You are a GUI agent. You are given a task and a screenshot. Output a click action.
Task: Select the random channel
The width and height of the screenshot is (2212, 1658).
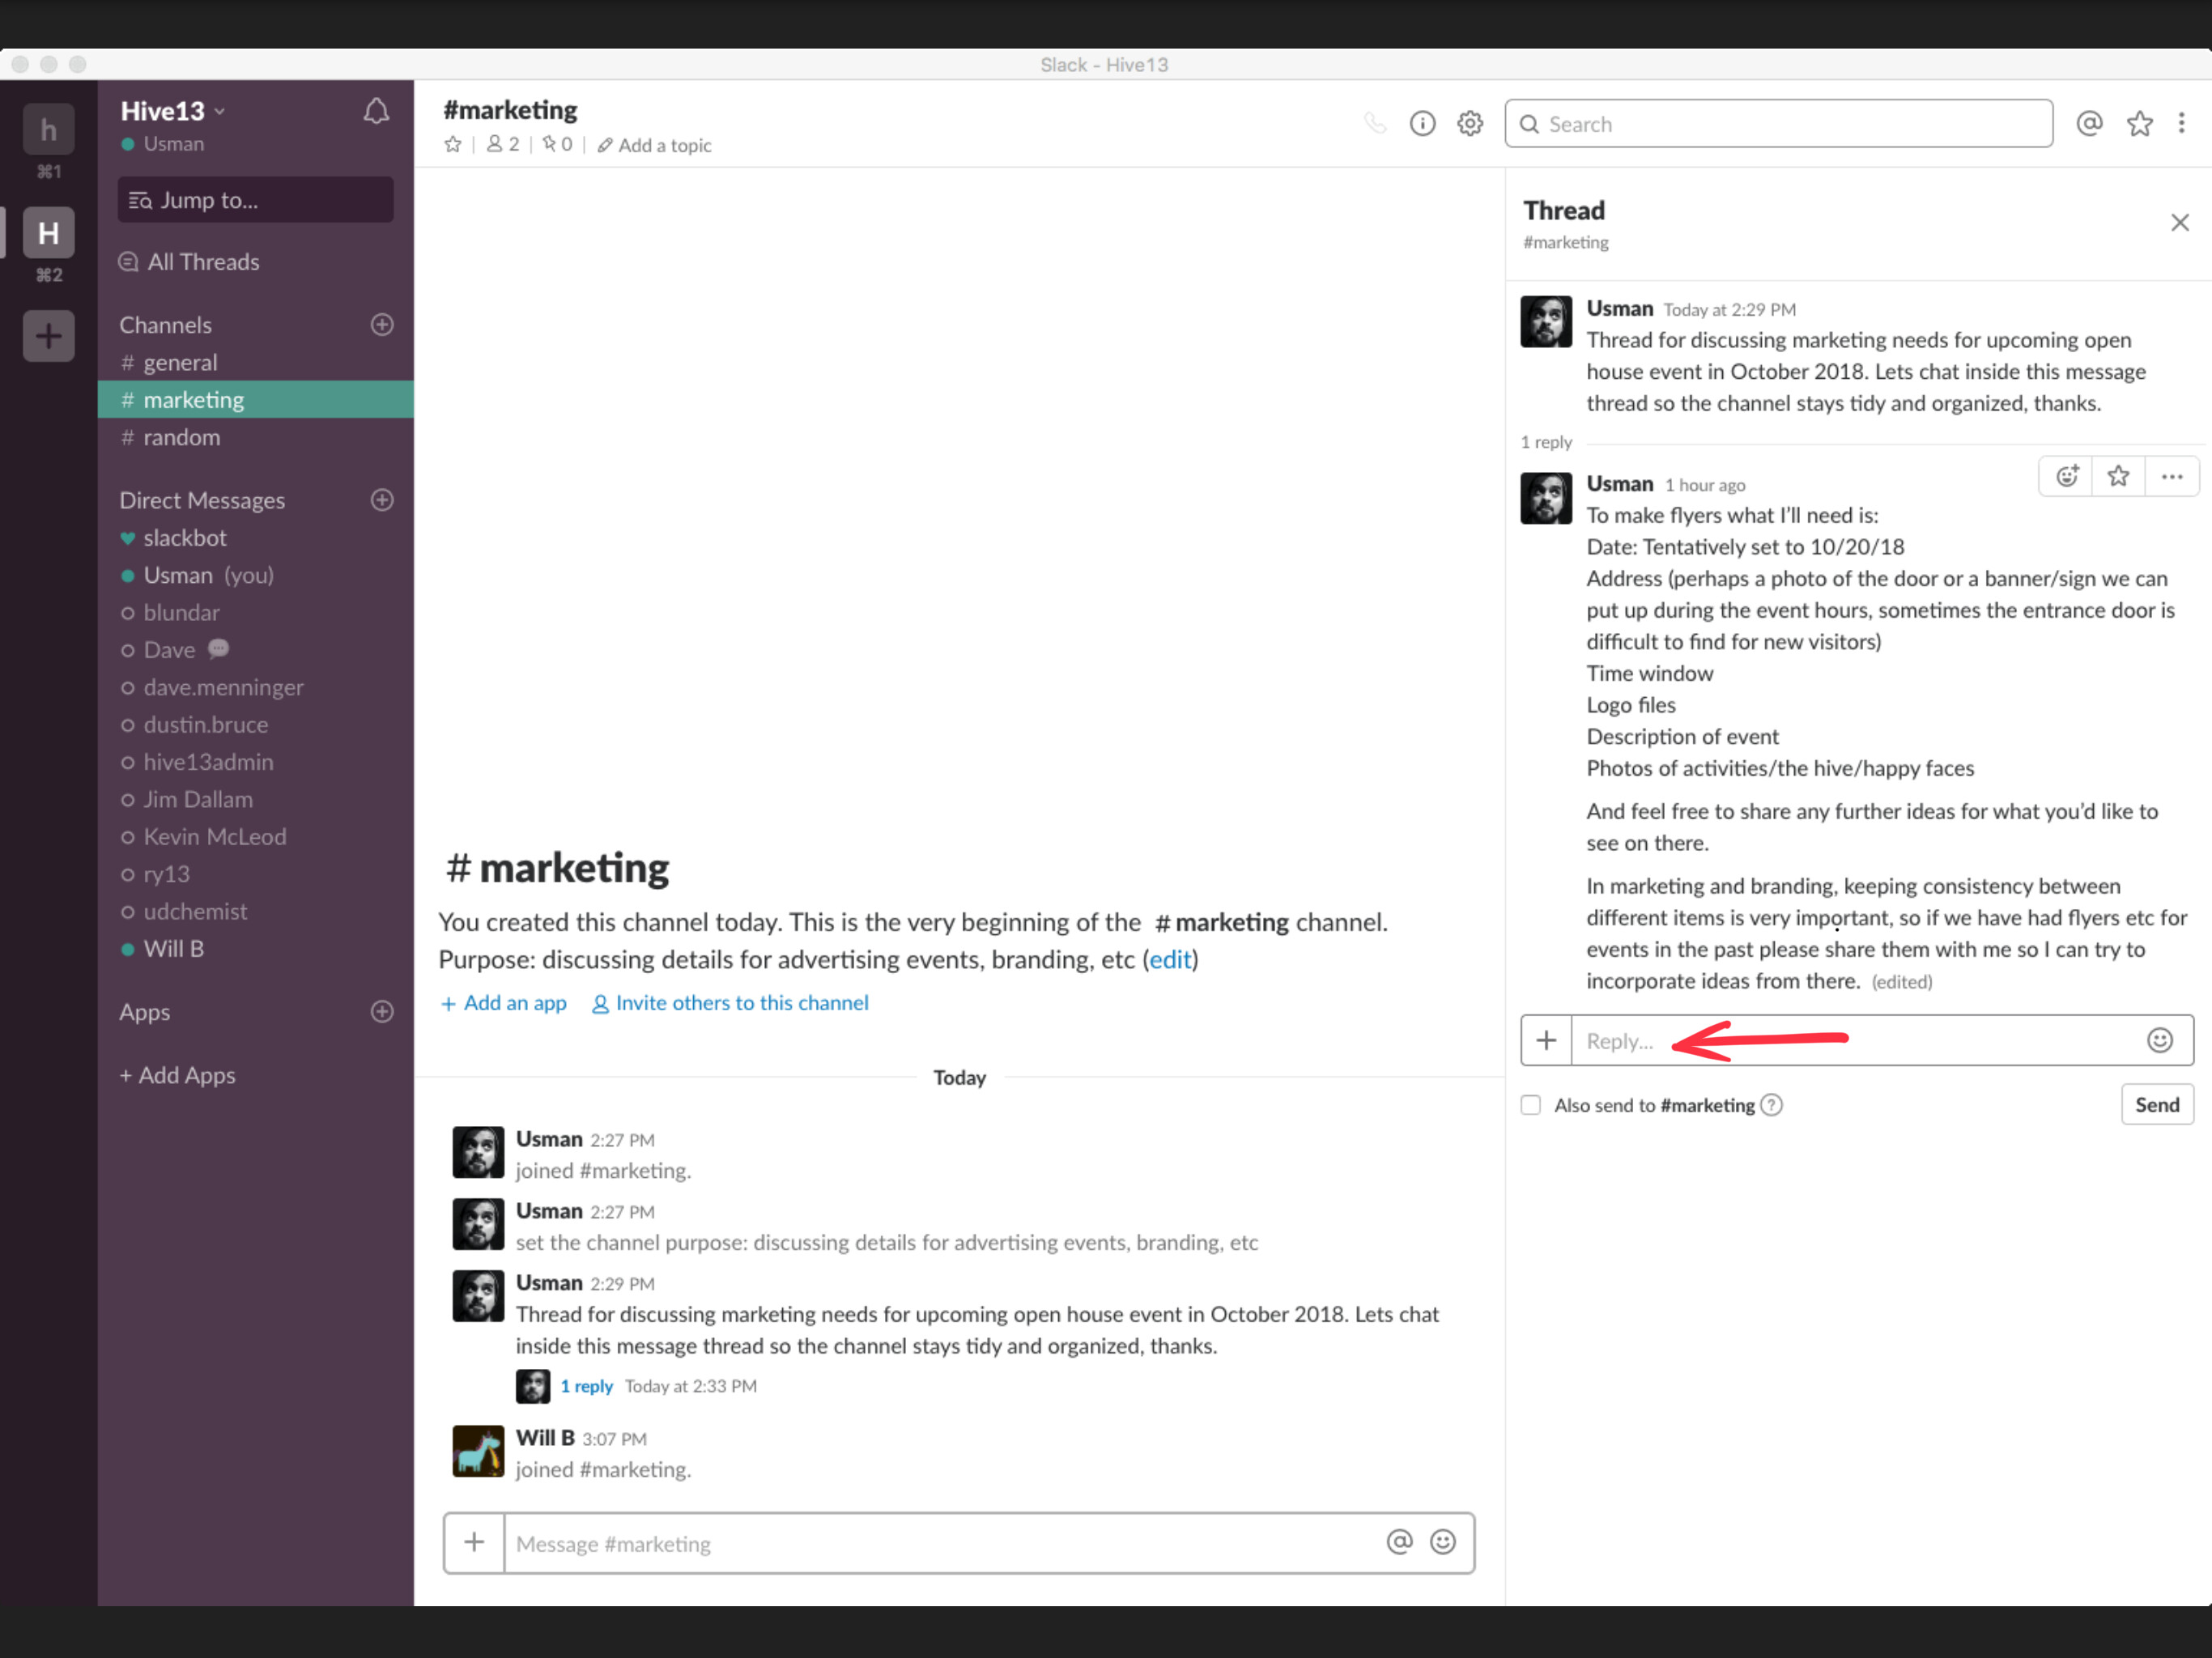point(255,437)
